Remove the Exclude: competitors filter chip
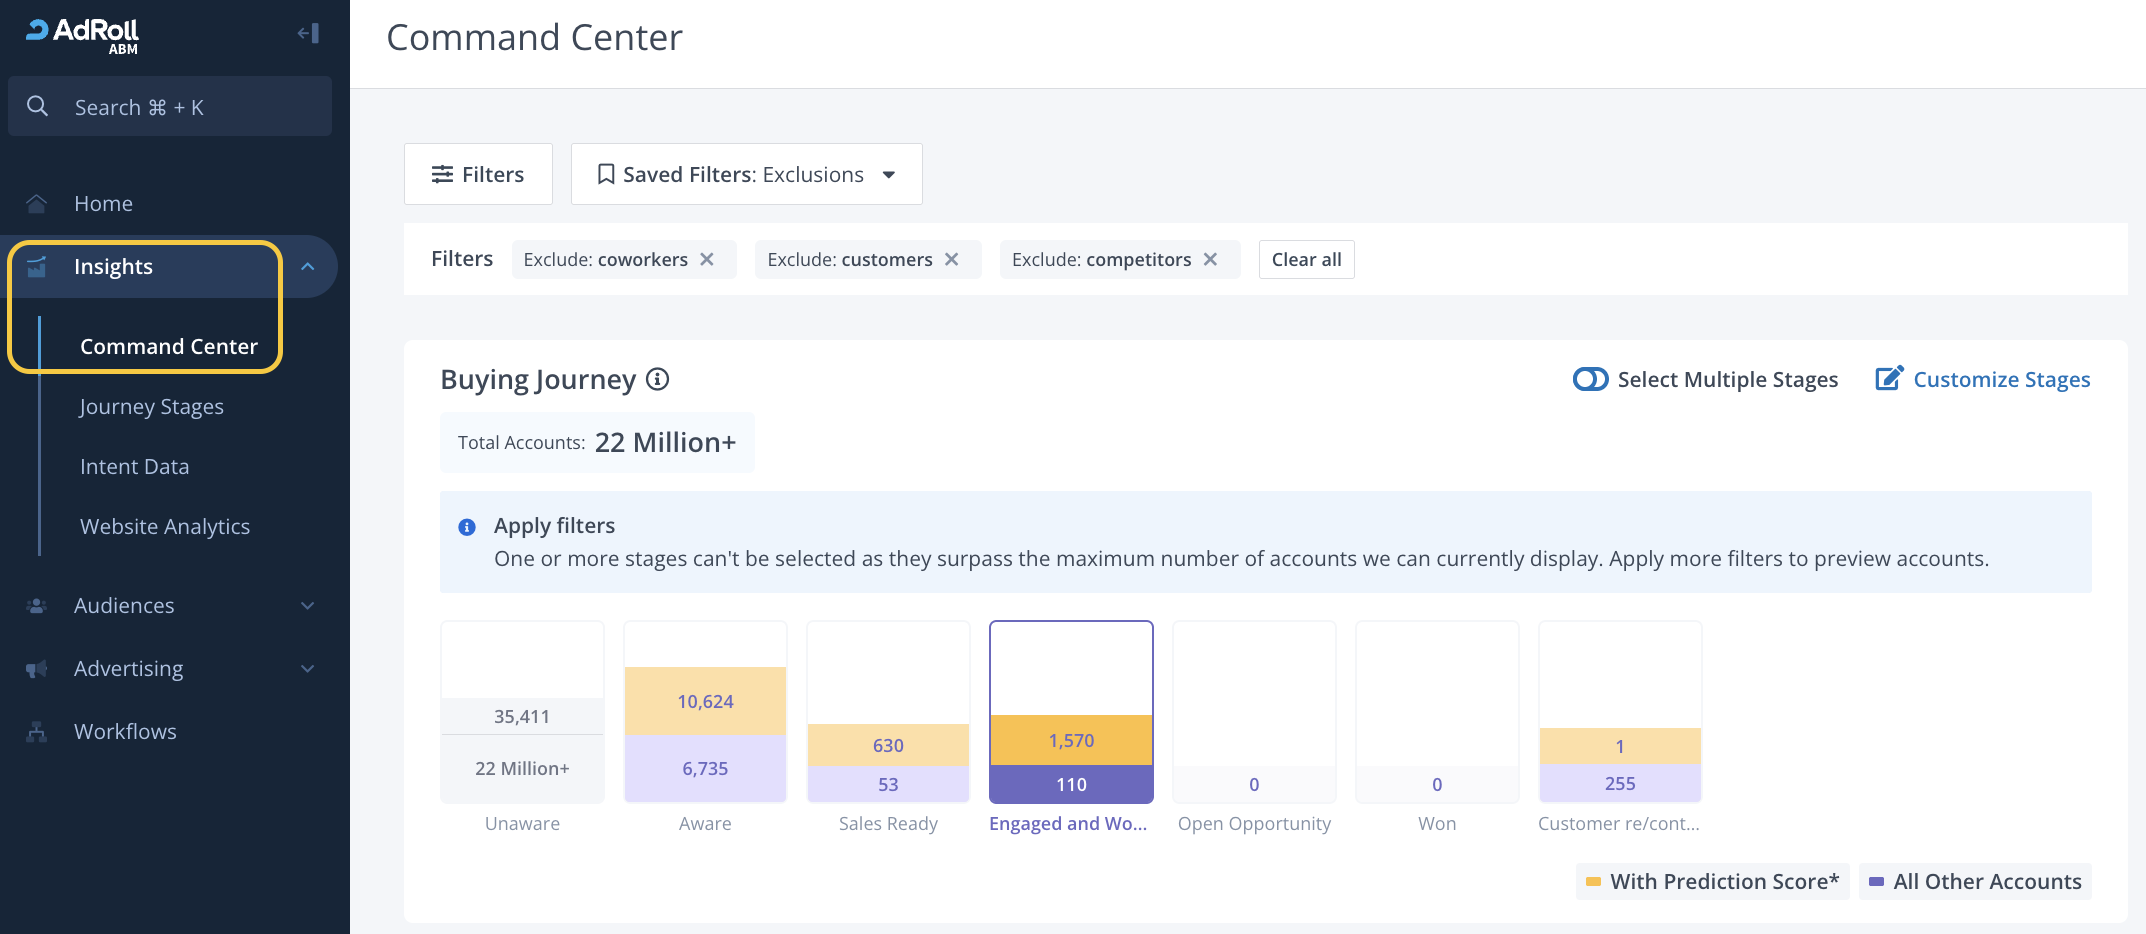This screenshot has height=934, width=2146. 1210,260
